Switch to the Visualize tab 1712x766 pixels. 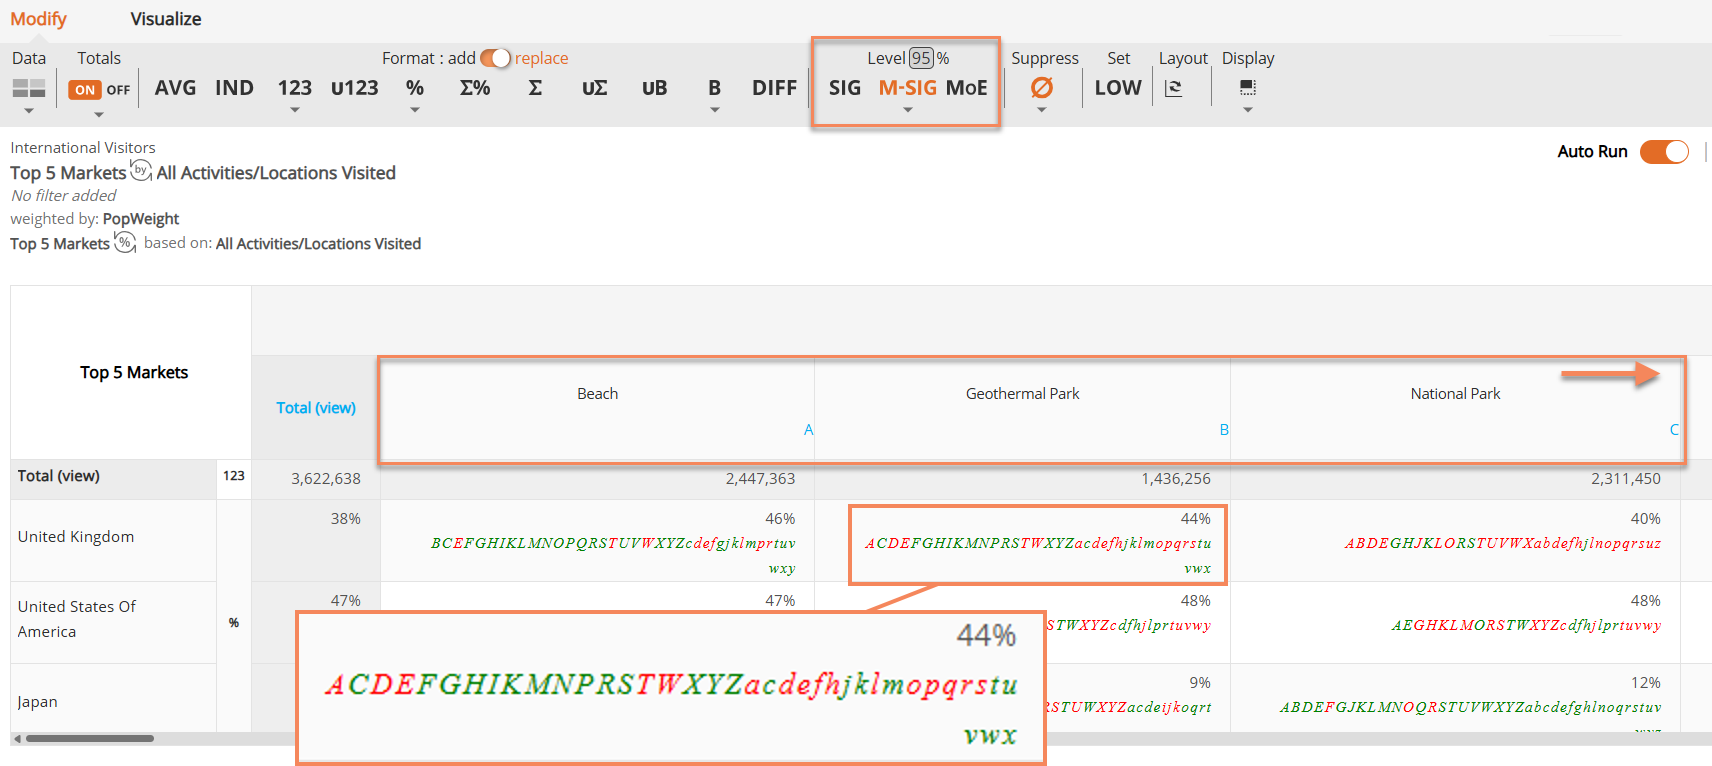[x=166, y=19]
